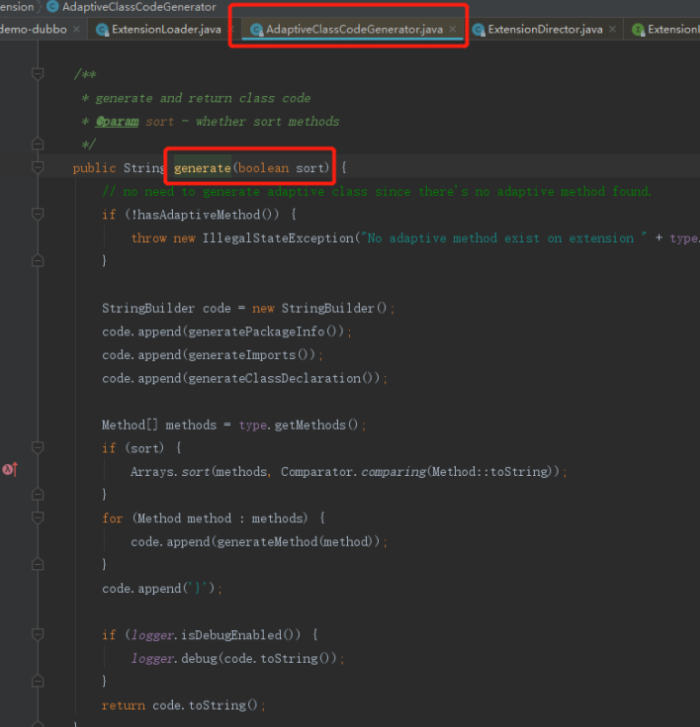Switch to the demo-dubbo tab
The height and width of the screenshot is (727, 700).
point(33,29)
